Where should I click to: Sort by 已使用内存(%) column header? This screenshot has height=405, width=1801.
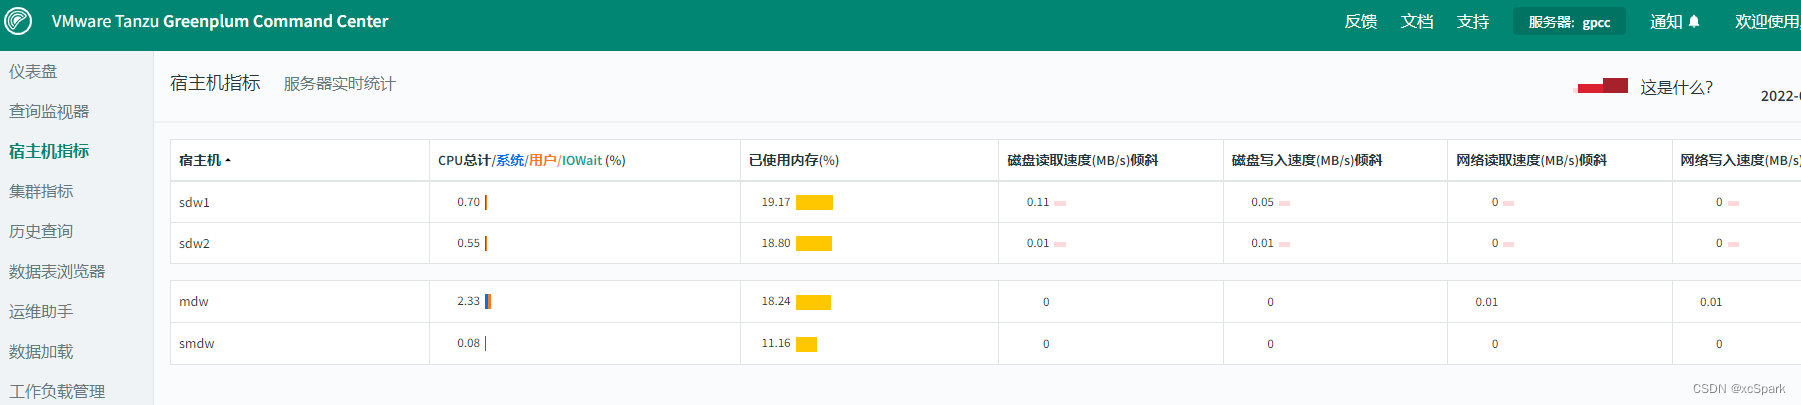tap(794, 160)
